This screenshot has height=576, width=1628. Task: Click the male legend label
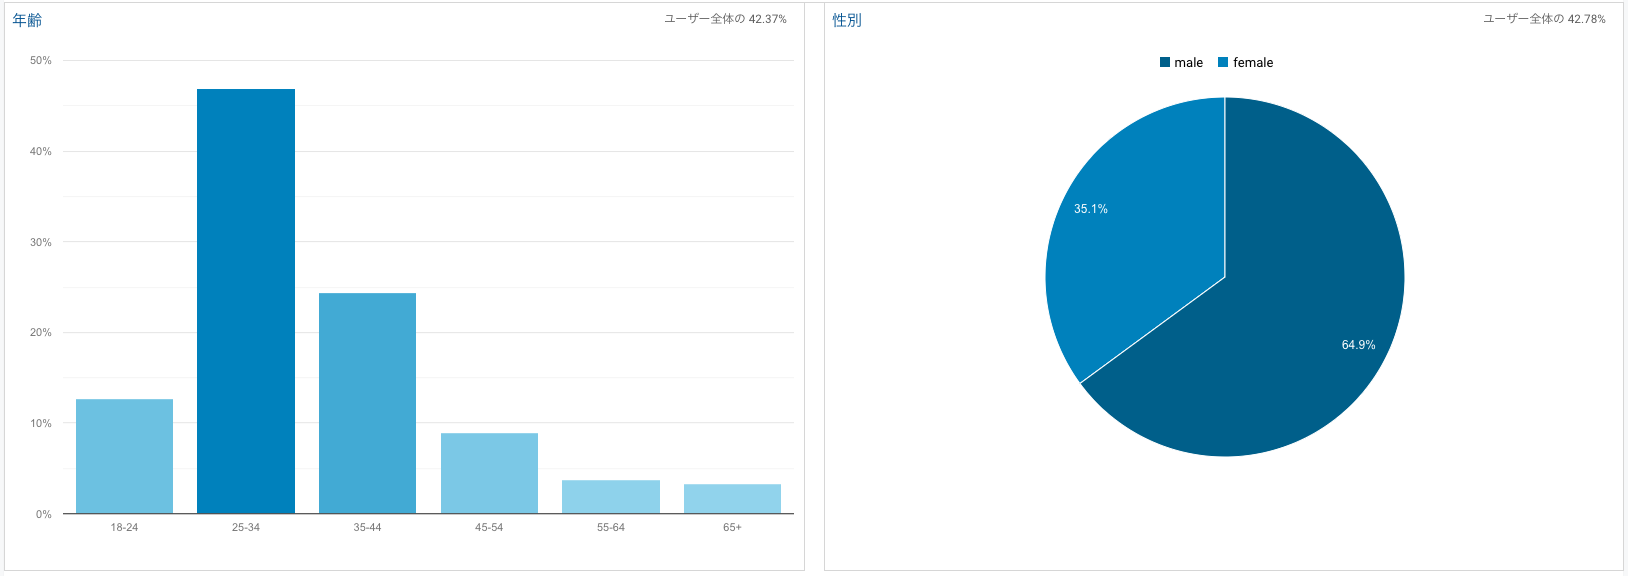(x=1189, y=62)
